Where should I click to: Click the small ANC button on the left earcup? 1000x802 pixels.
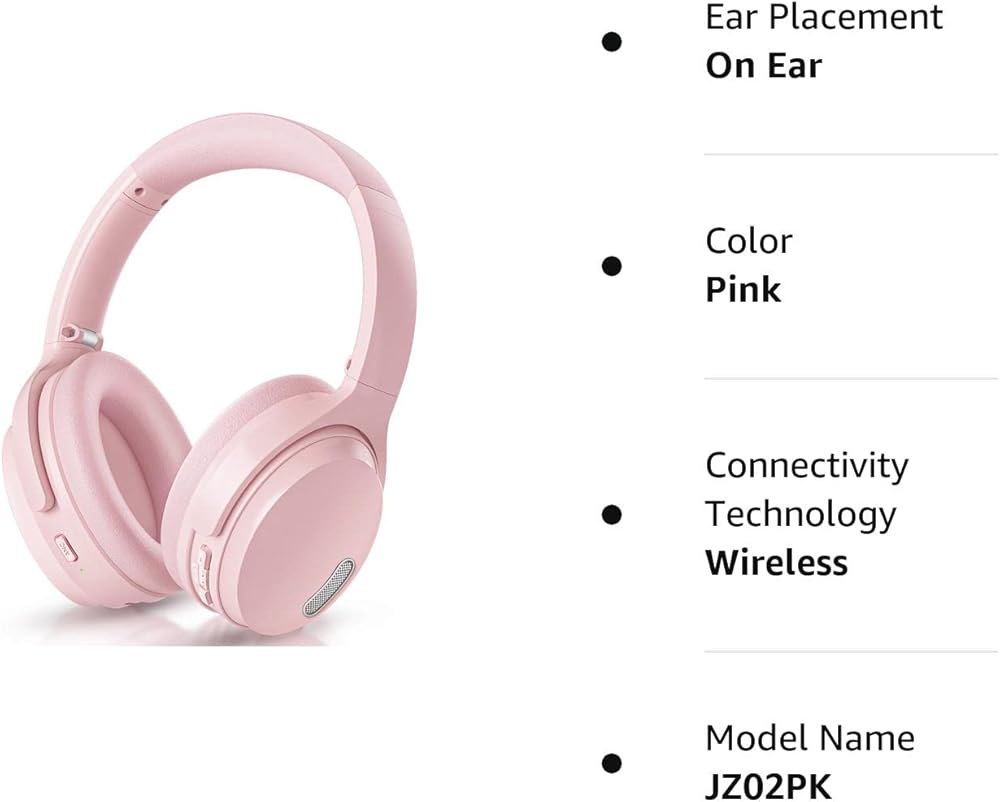pyautogui.click(x=65, y=548)
